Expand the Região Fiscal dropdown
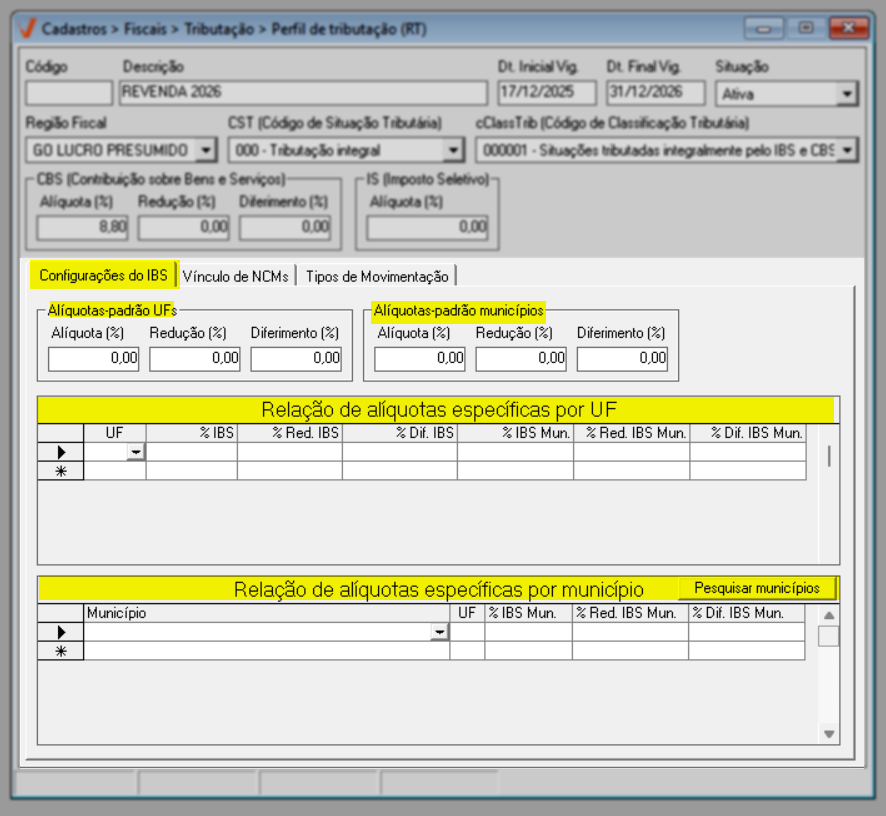Image resolution: width=886 pixels, height=816 pixels. click(205, 150)
